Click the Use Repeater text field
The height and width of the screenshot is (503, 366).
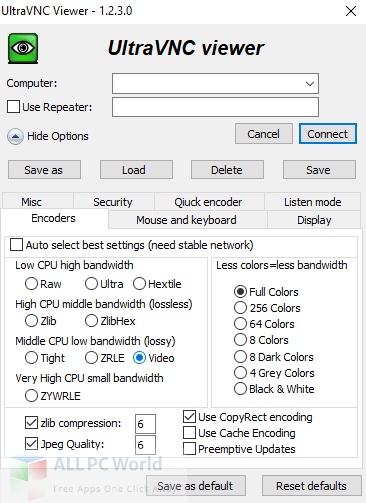(x=215, y=107)
